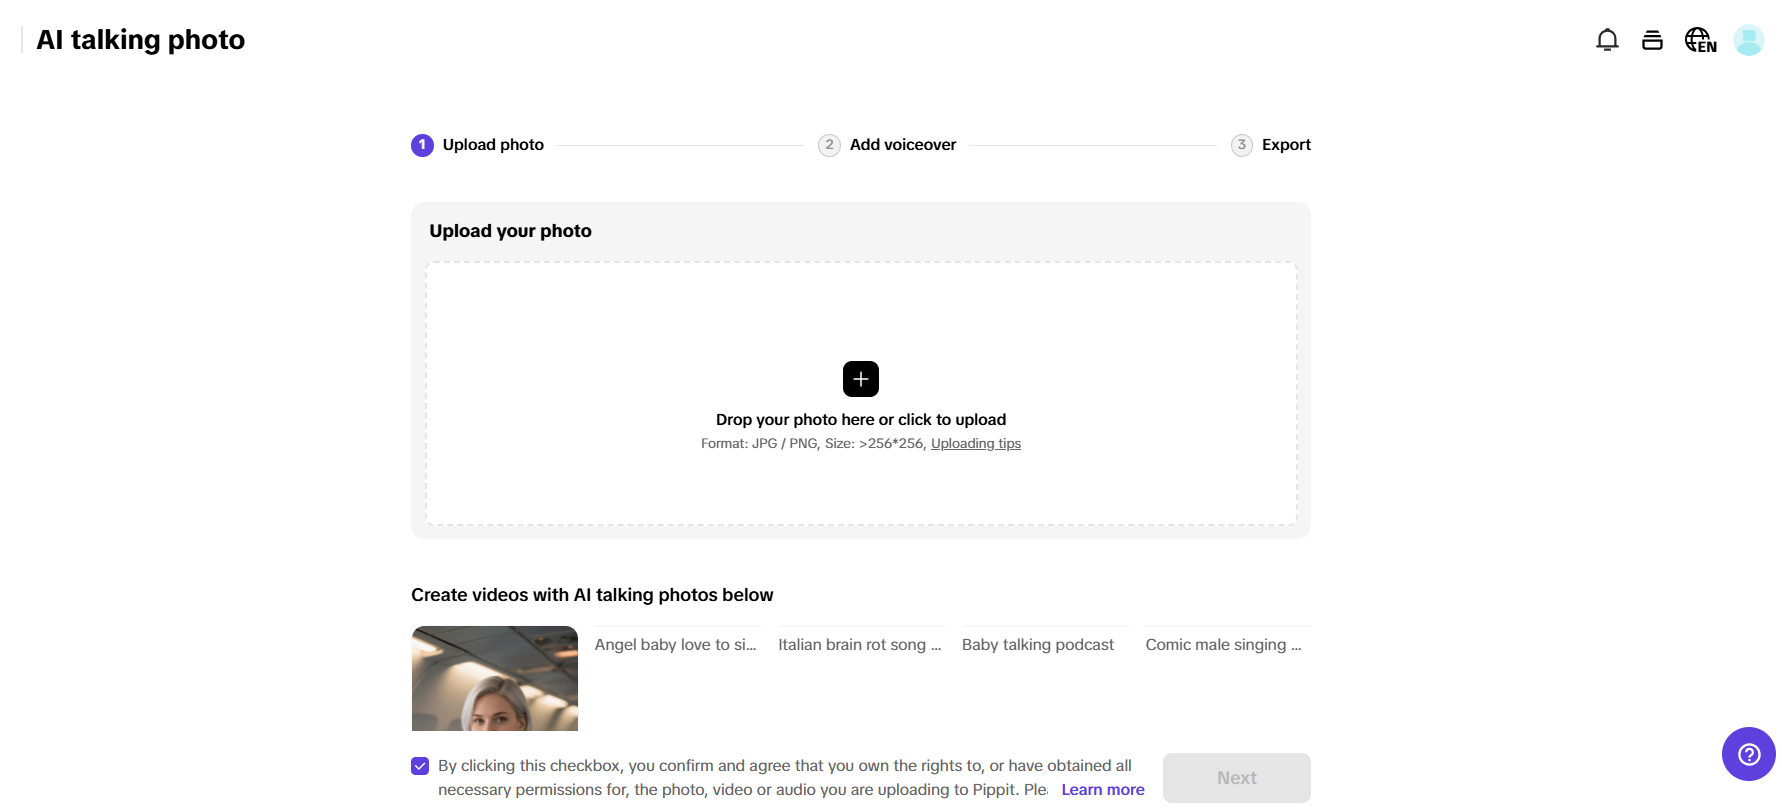Uncheck the rights confirmation checkbox
The width and height of the screenshot is (1782, 812).
[x=420, y=766]
